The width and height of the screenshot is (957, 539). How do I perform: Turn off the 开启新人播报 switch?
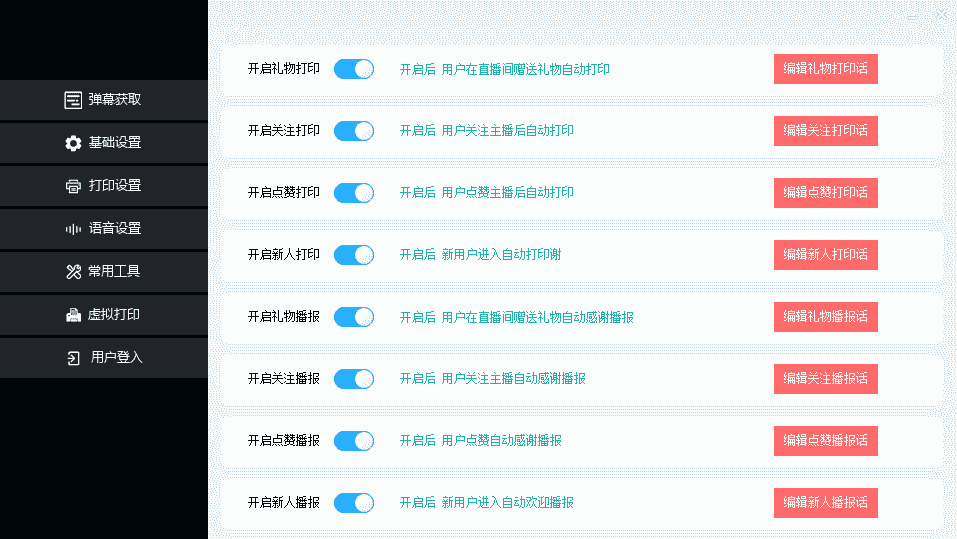coord(353,503)
